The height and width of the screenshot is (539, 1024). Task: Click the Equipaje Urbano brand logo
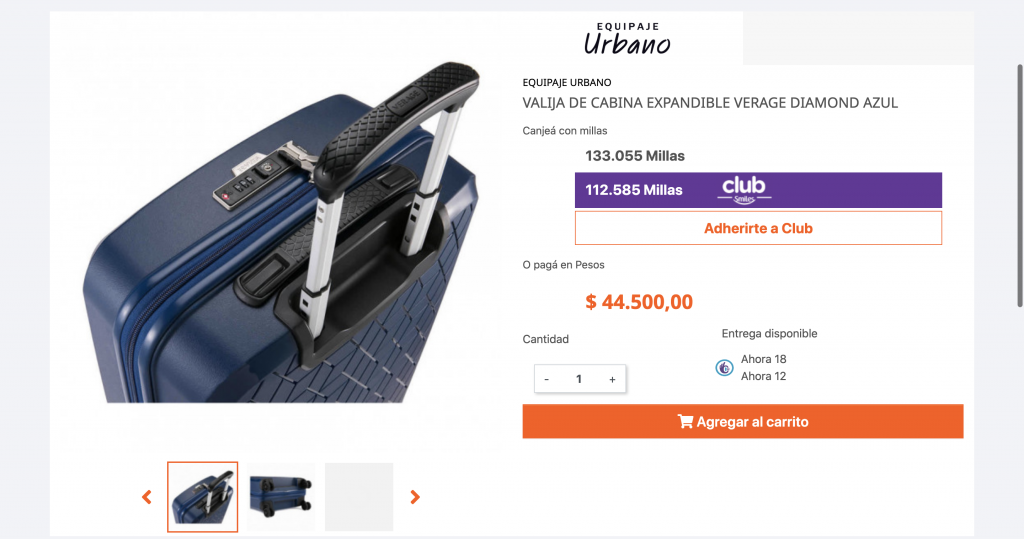click(627, 39)
